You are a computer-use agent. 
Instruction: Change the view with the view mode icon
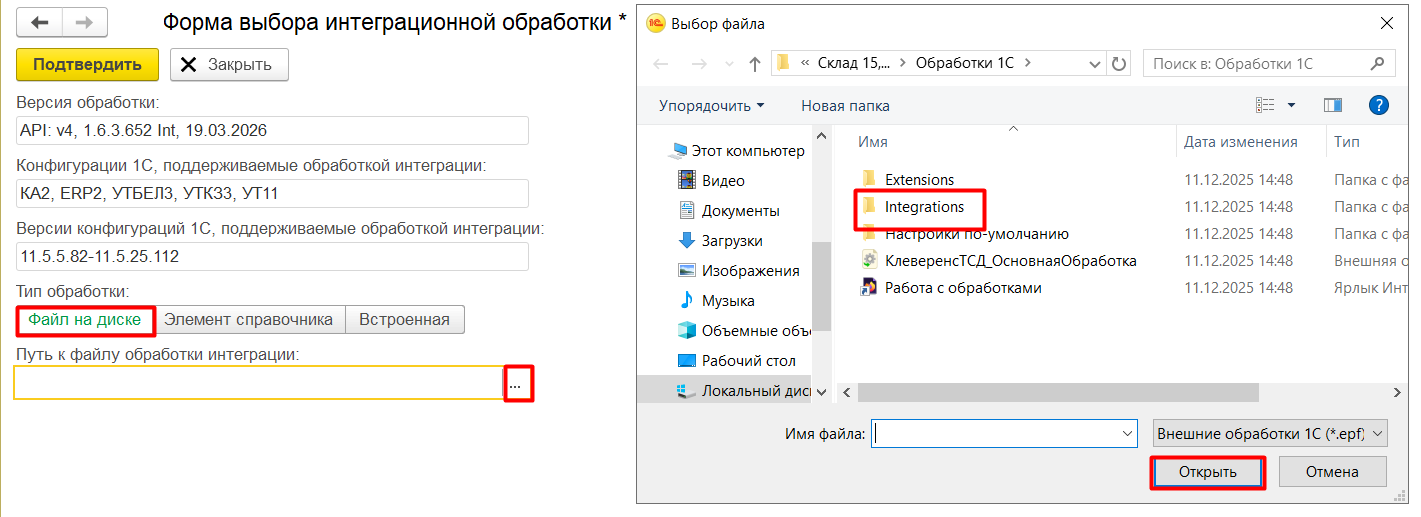click(x=1265, y=105)
